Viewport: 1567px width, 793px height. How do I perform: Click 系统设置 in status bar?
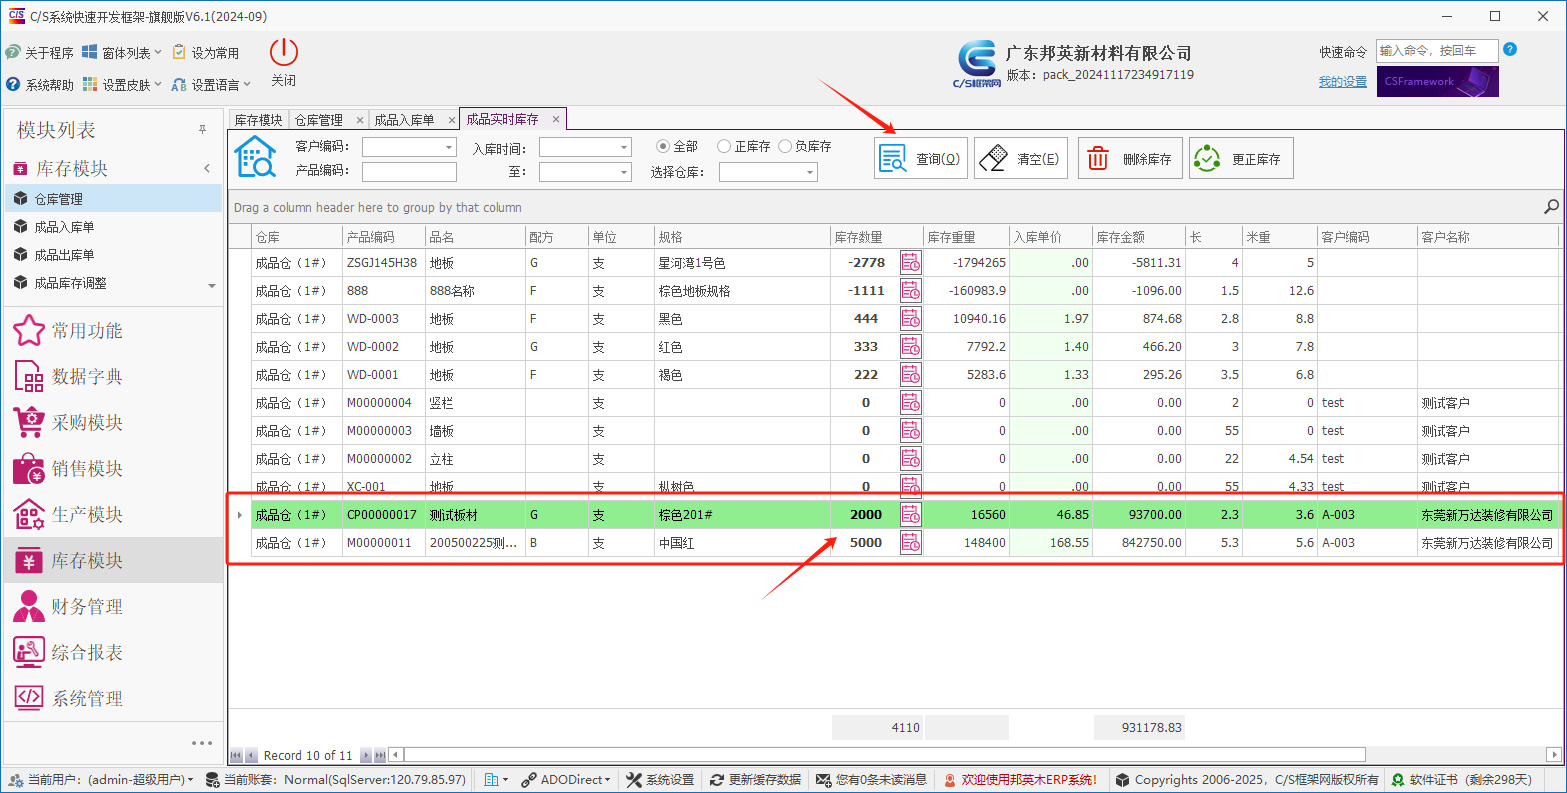(660, 780)
